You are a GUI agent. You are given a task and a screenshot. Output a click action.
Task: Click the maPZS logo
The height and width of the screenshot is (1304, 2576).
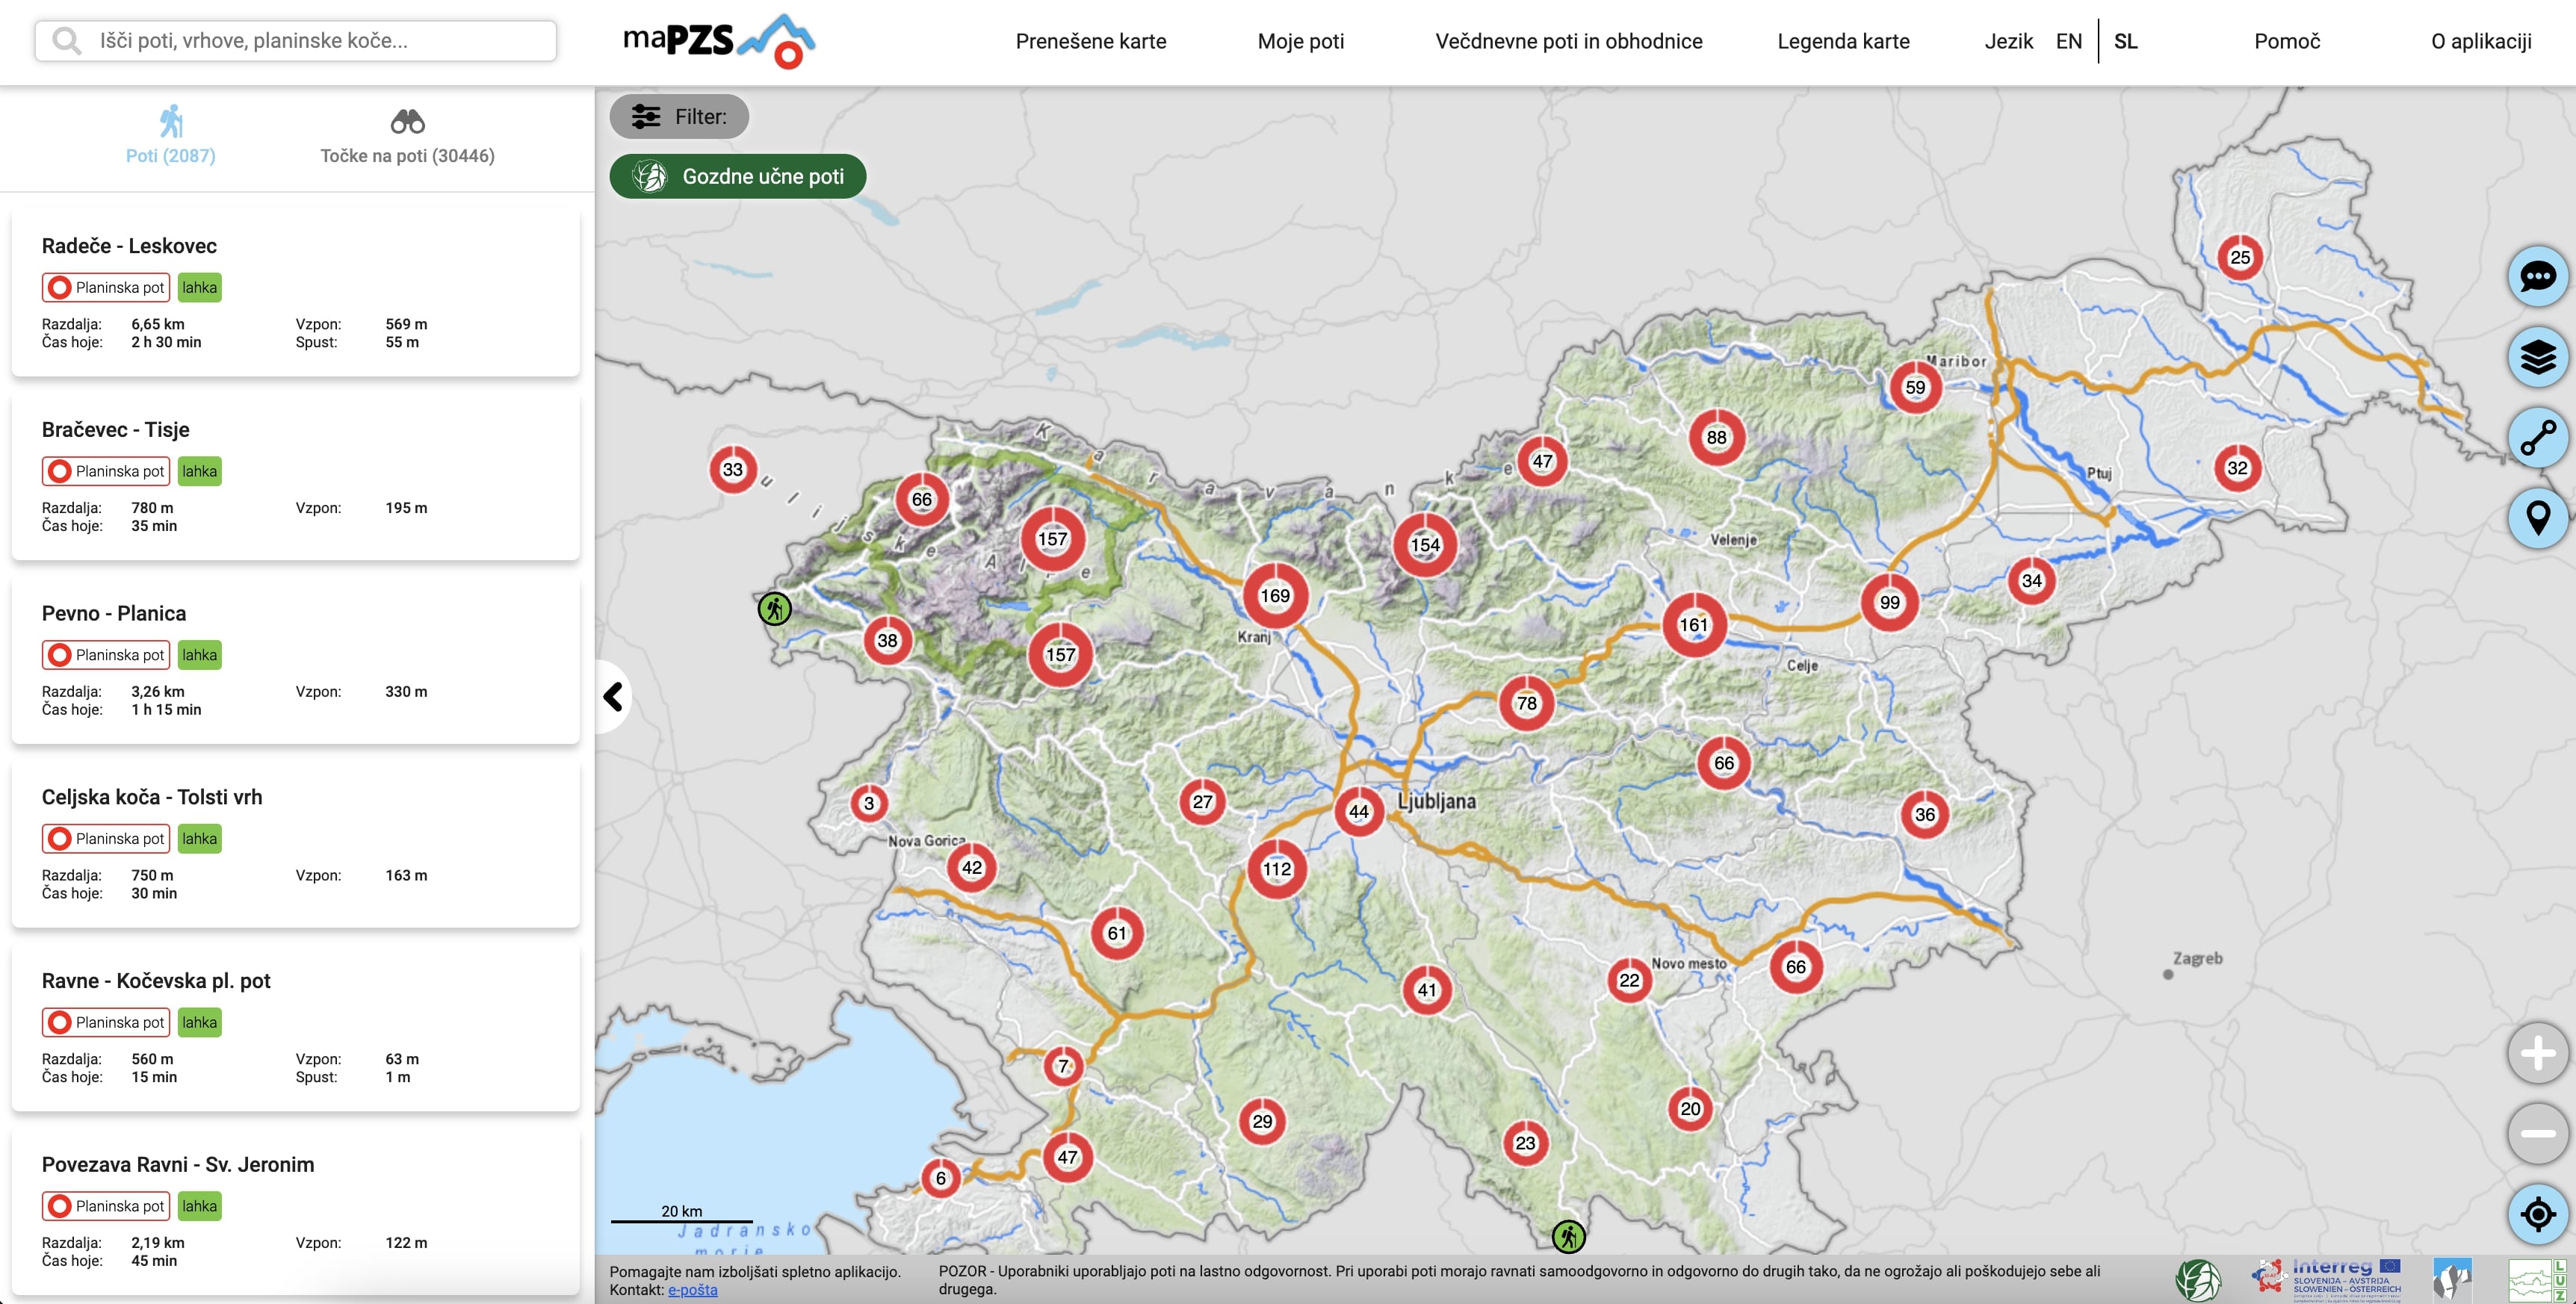pos(715,41)
